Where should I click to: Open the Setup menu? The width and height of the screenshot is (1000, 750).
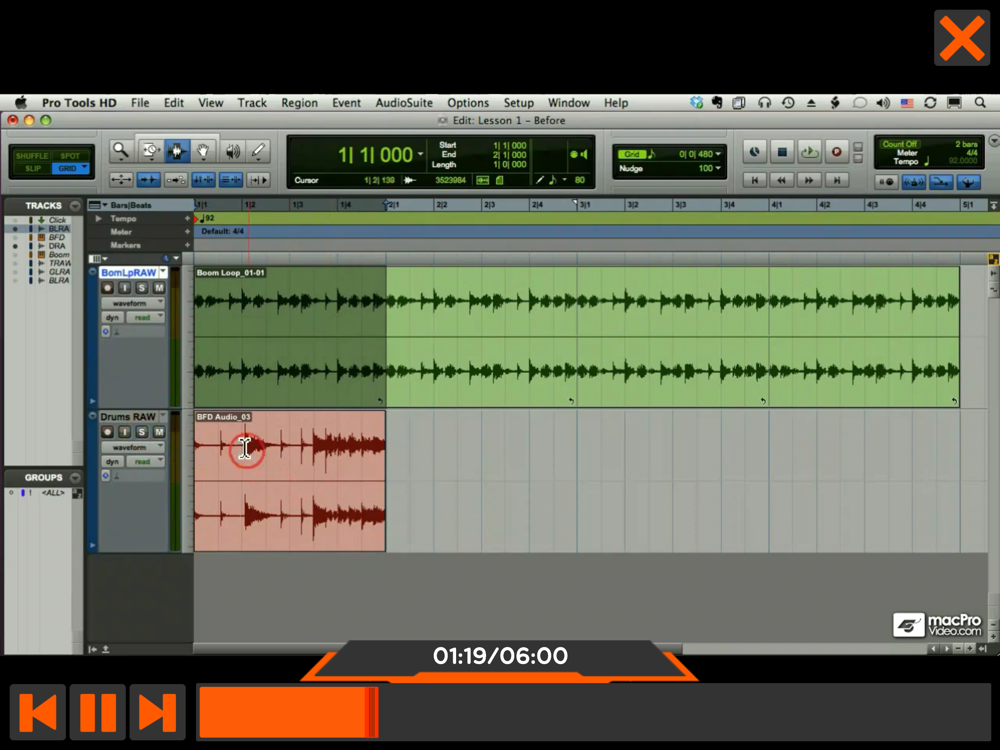(518, 103)
